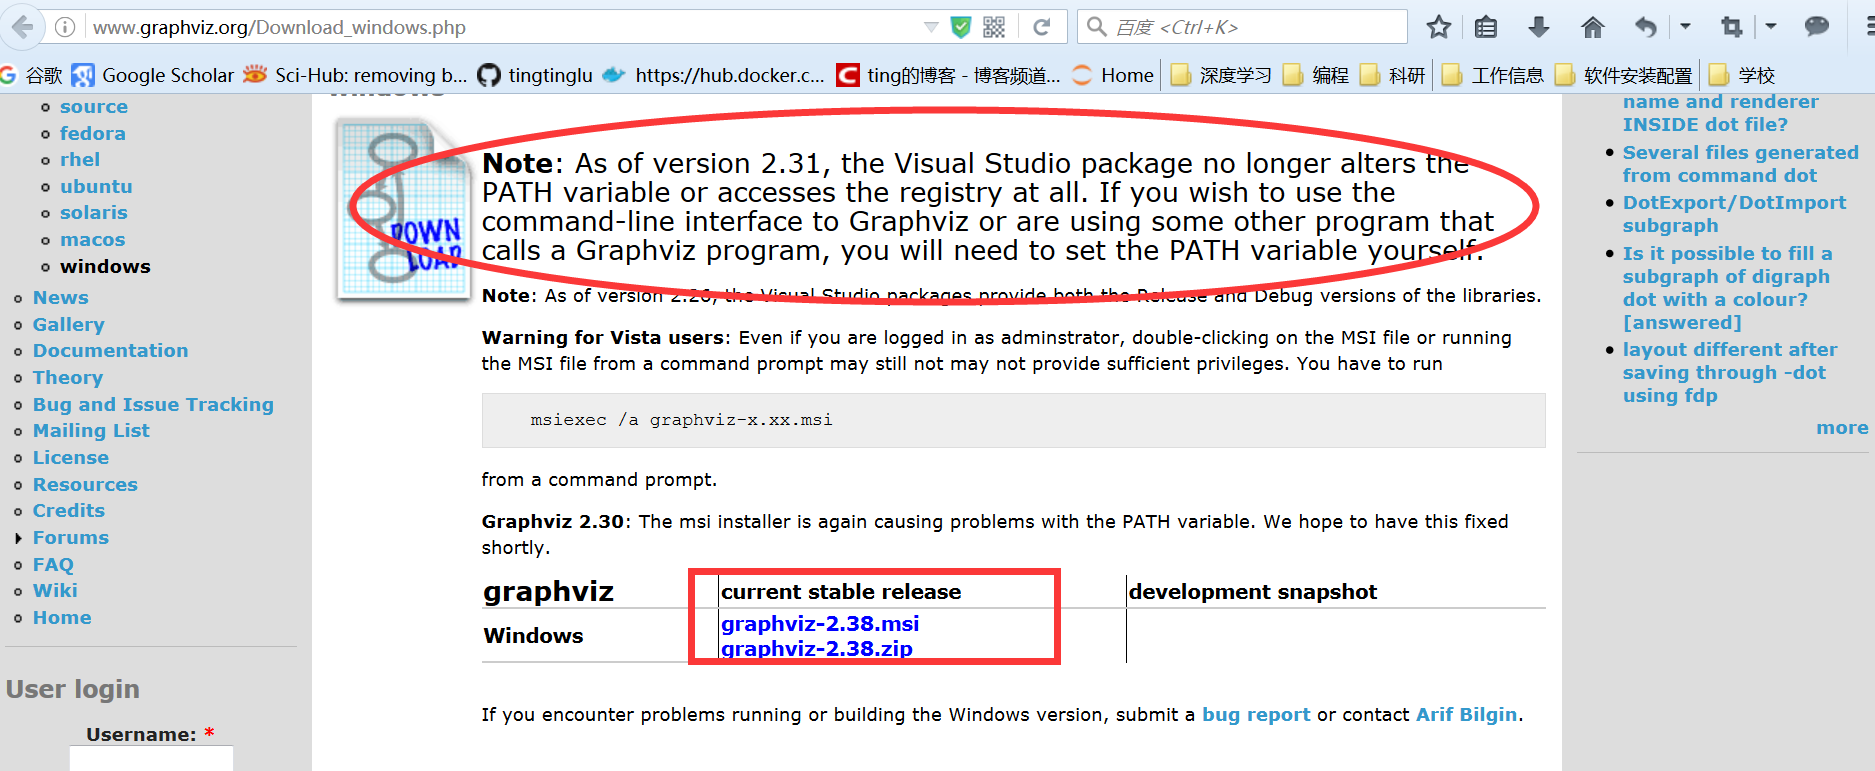Open Bug and Issue Tracking
The height and width of the screenshot is (771, 1875).
pos(153,405)
